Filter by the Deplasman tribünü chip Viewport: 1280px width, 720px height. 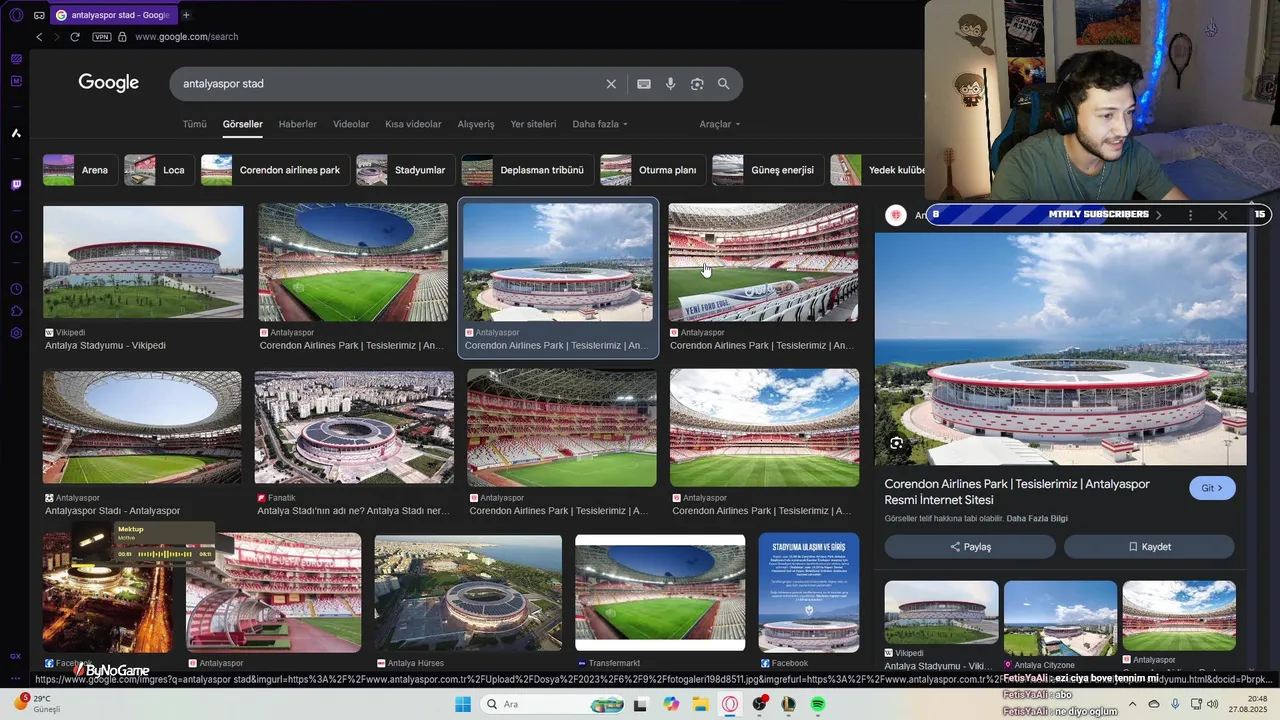tap(528, 170)
